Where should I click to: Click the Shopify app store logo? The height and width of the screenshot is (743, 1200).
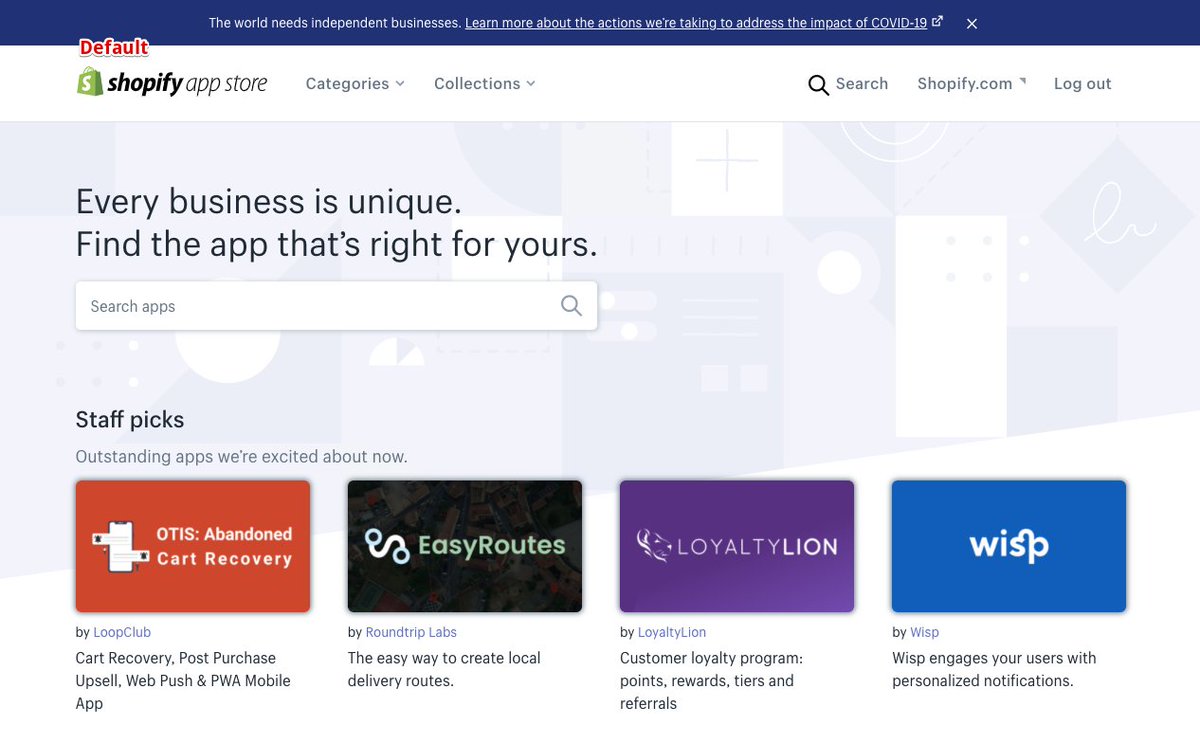click(172, 83)
